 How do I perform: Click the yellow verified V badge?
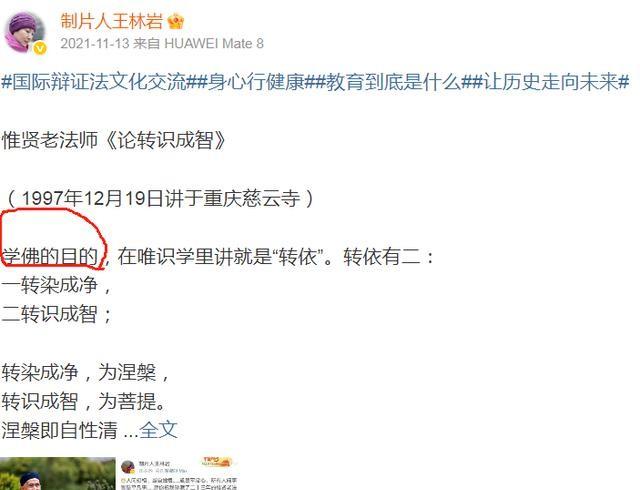tap(40, 48)
